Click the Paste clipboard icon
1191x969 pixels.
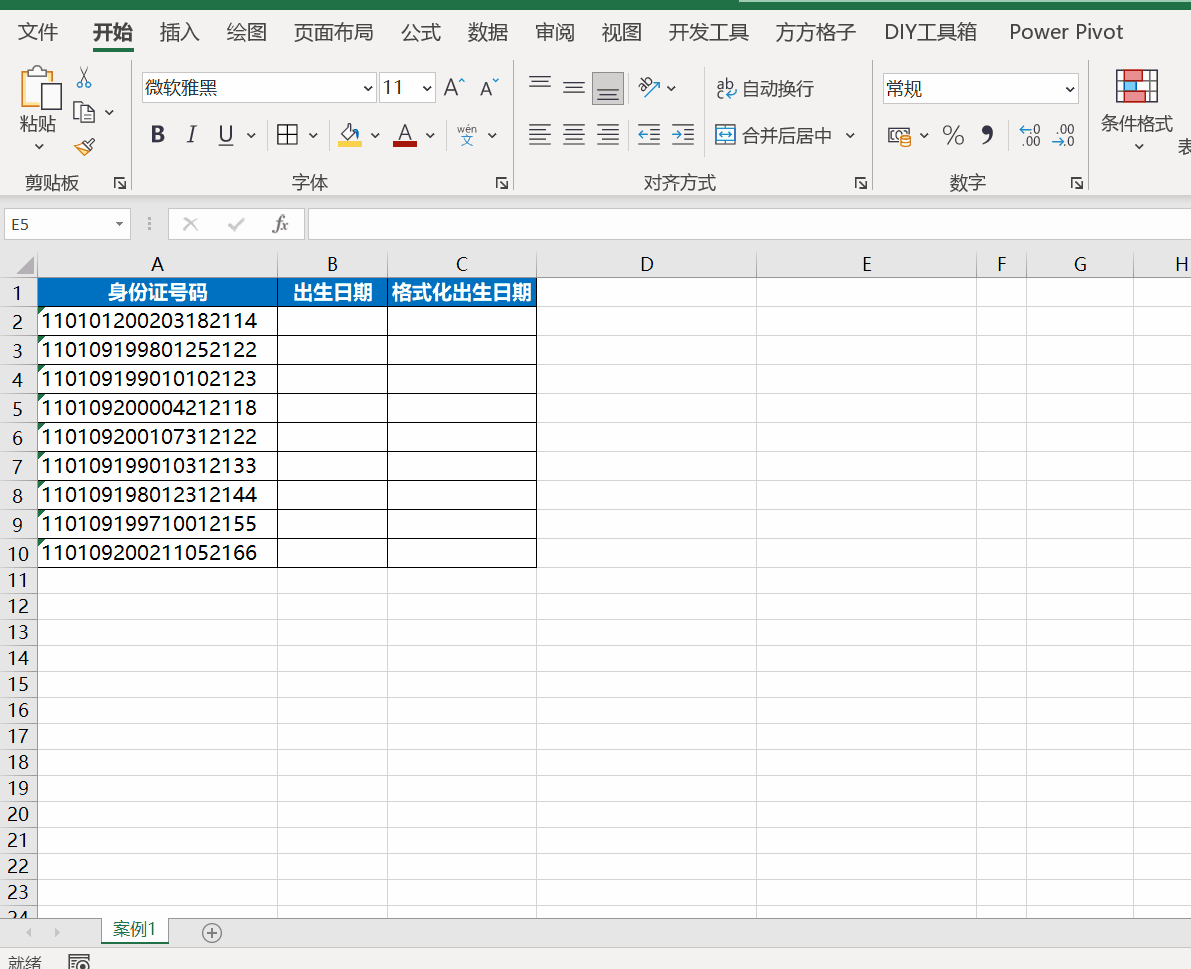[39, 88]
